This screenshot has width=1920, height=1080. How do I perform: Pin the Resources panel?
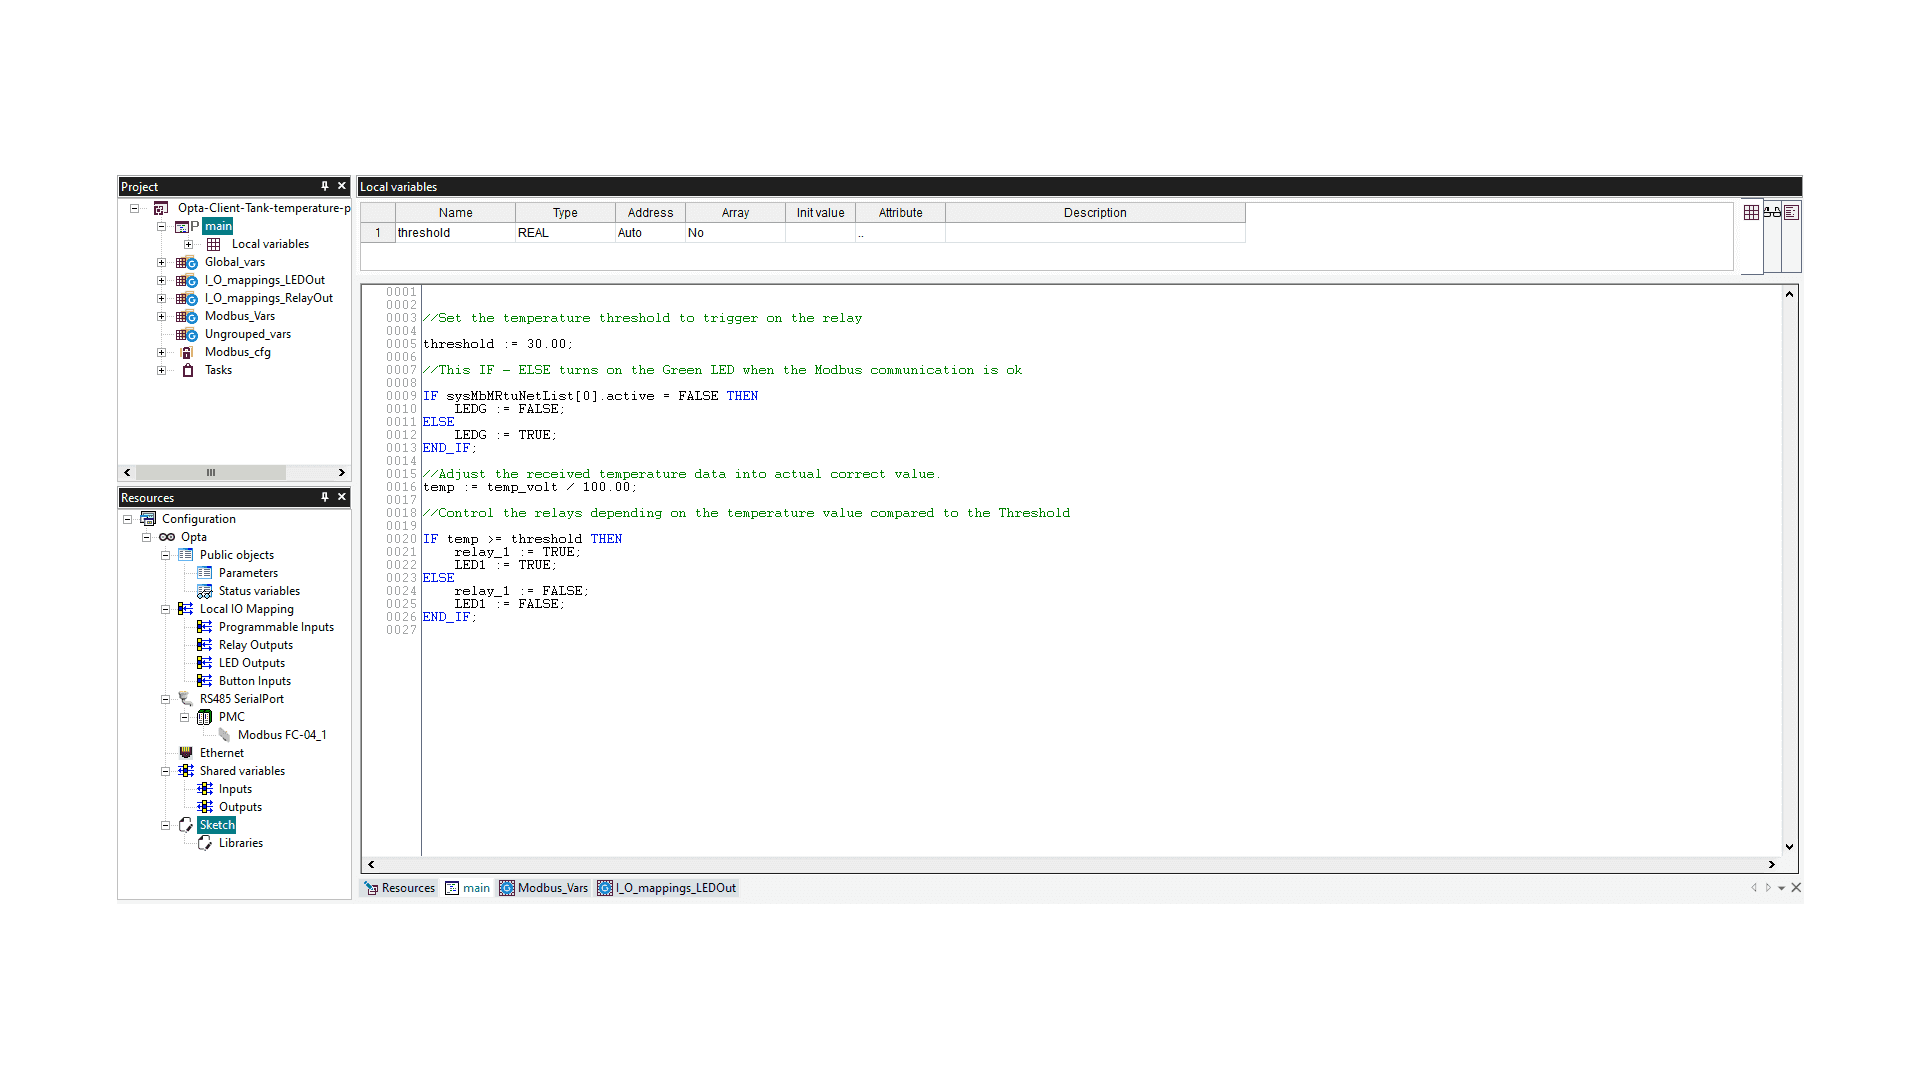324,497
